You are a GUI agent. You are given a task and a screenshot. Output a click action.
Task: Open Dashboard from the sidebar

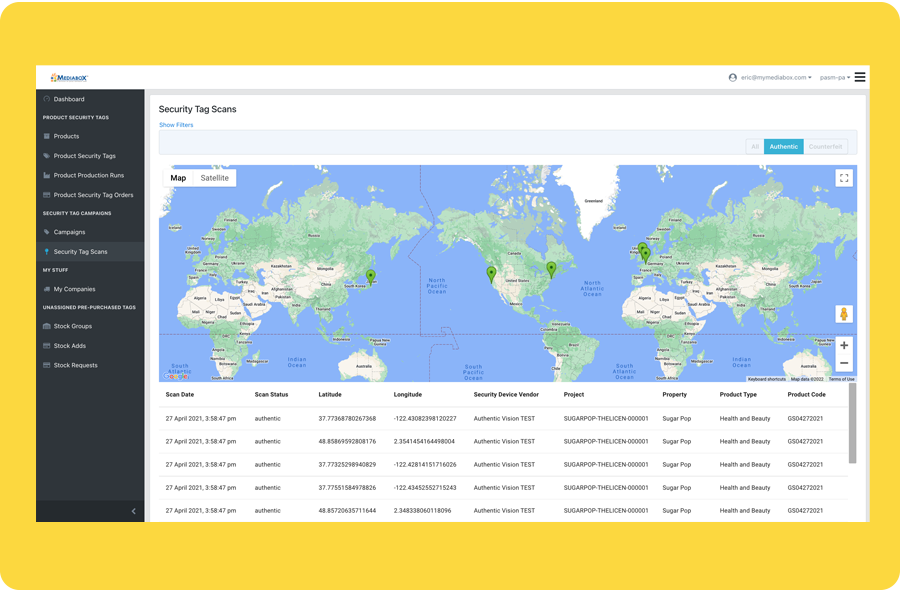point(69,99)
